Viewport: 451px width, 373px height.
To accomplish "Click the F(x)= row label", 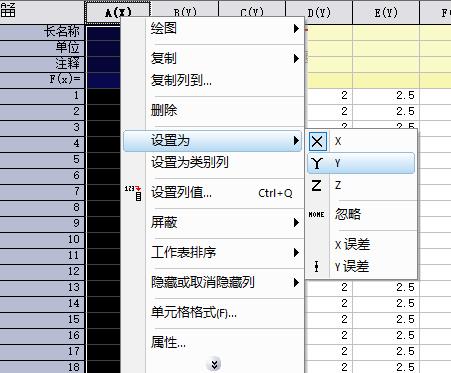I will [42, 80].
